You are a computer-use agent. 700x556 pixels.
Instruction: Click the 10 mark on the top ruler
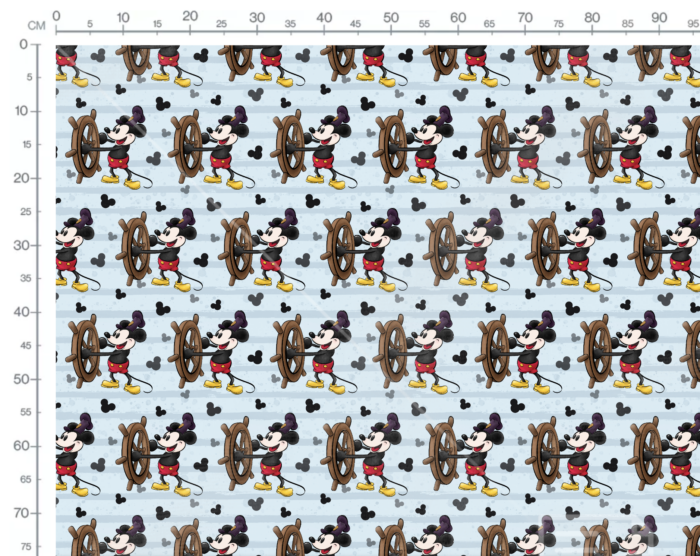pyautogui.click(x=123, y=17)
